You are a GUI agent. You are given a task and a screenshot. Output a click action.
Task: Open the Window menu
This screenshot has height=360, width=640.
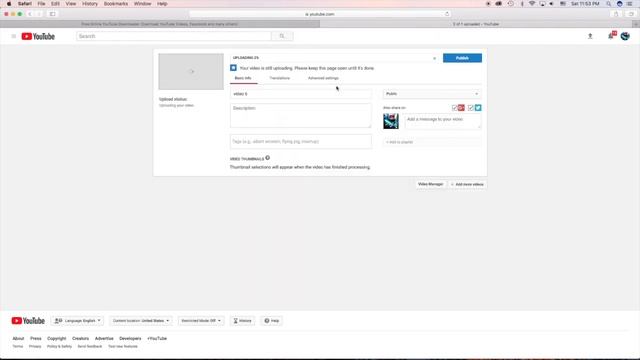pyautogui.click(x=142, y=4)
